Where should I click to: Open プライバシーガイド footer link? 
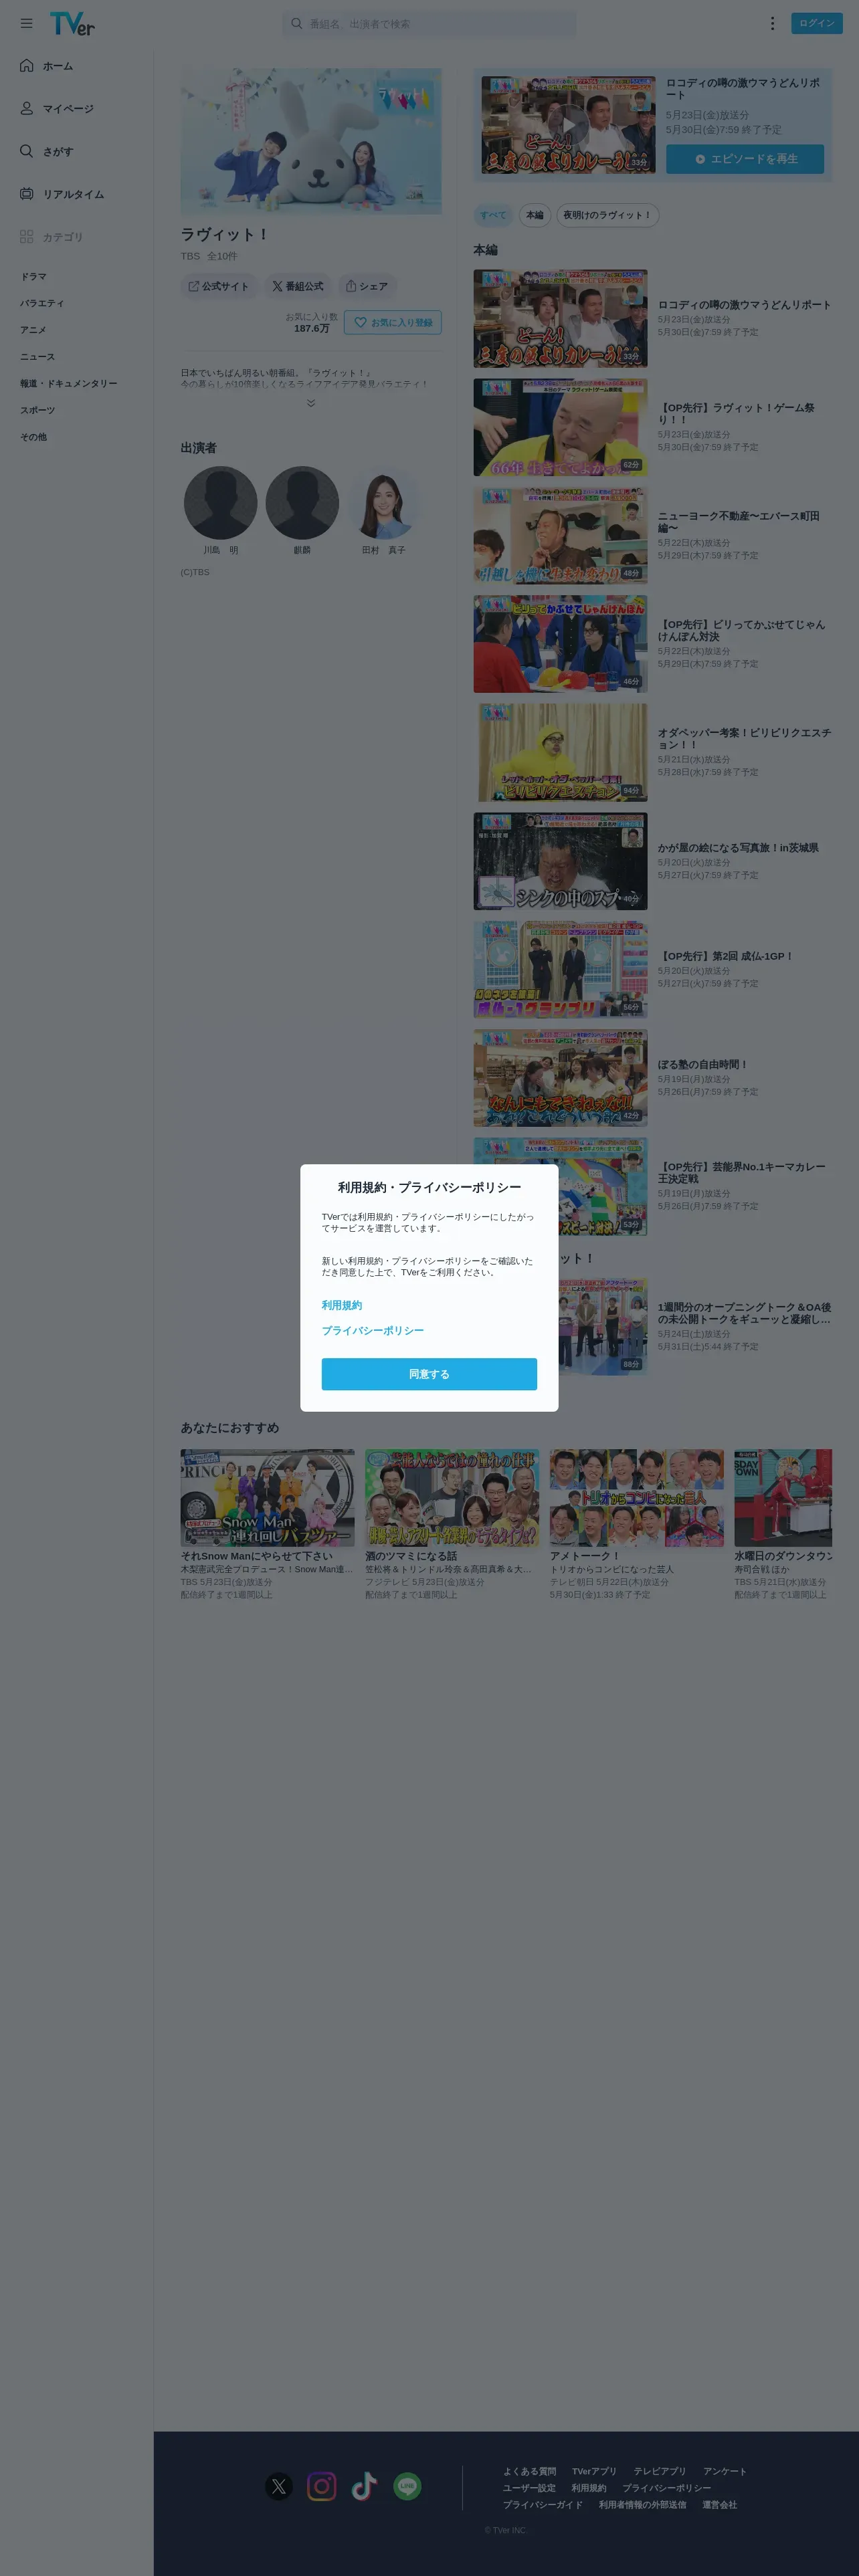click(x=543, y=2504)
